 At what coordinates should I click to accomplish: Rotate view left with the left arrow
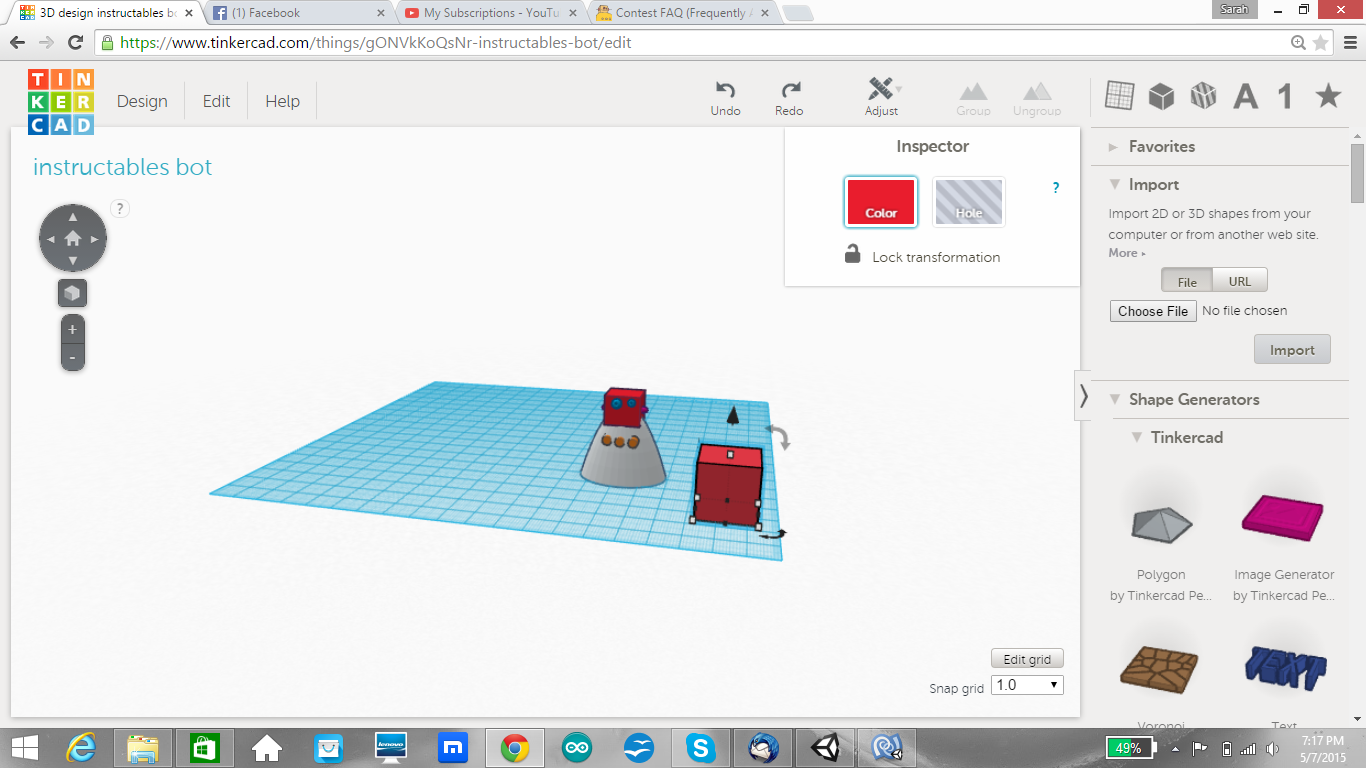pyautogui.click(x=50, y=239)
